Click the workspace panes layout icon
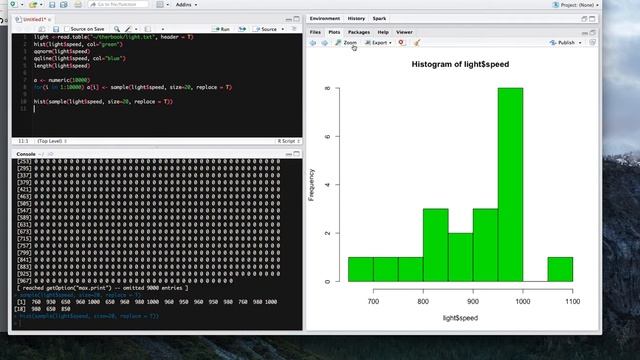640x360 pixels. [x=160, y=4]
